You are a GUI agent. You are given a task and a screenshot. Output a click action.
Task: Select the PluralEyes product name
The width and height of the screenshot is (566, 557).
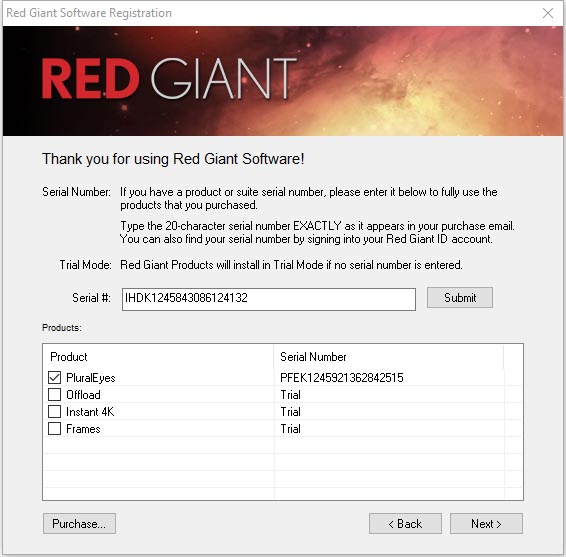click(91, 378)
